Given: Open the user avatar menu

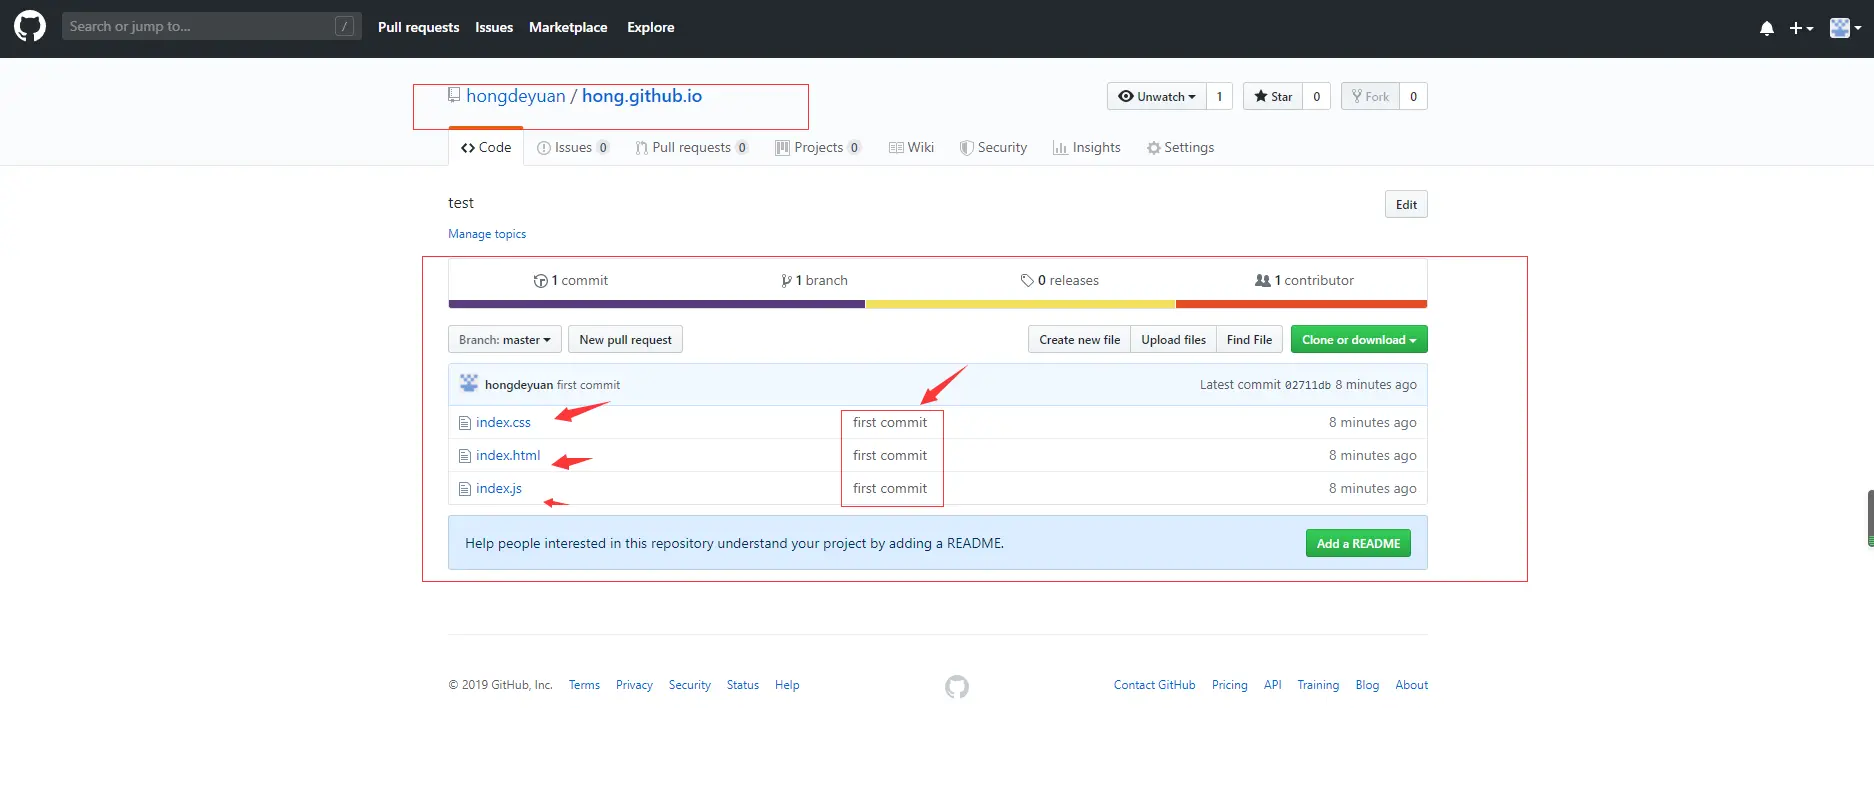Looking at the screenshot, I should coord(1845,28).
